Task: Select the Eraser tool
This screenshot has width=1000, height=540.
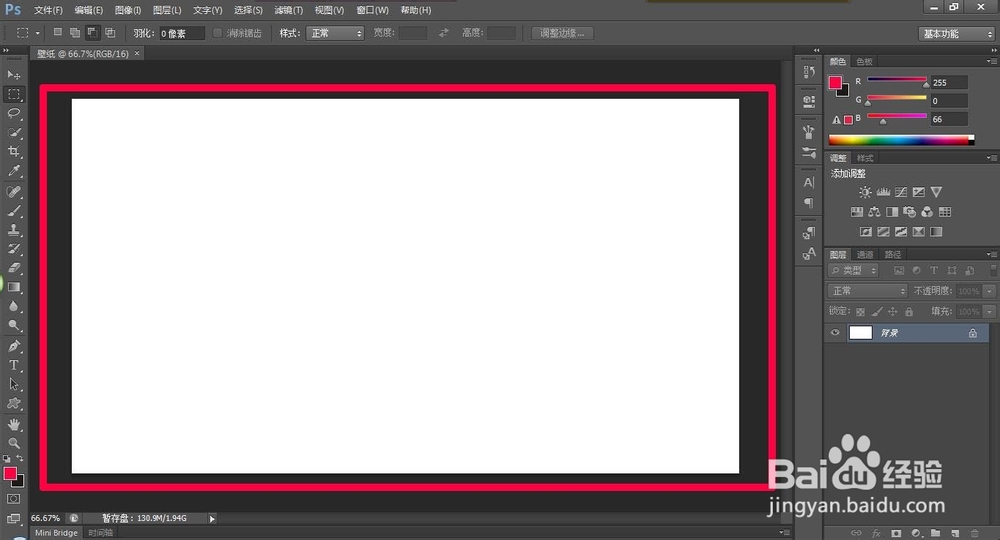Action: [13, 268]
